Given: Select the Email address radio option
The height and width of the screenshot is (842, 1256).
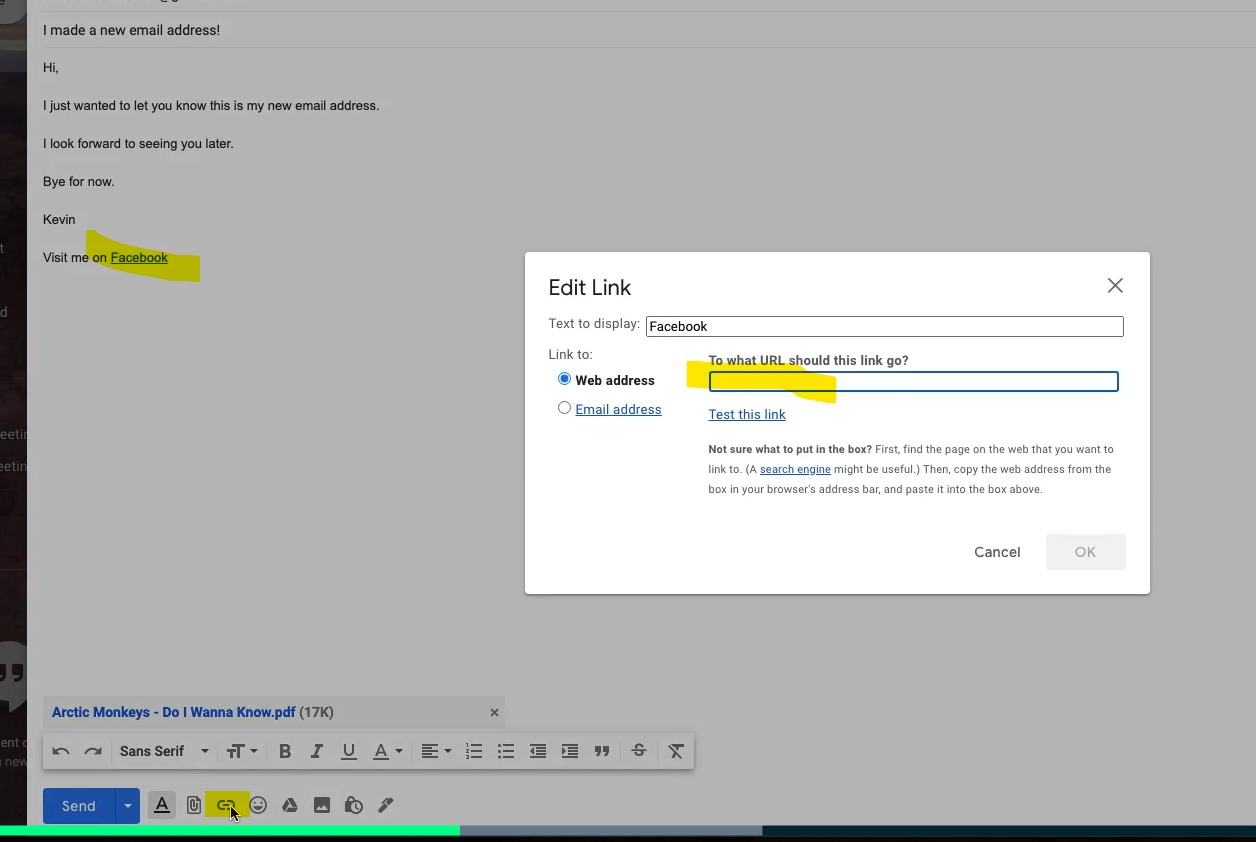Looking at the screenshot, I should [564, 408].
